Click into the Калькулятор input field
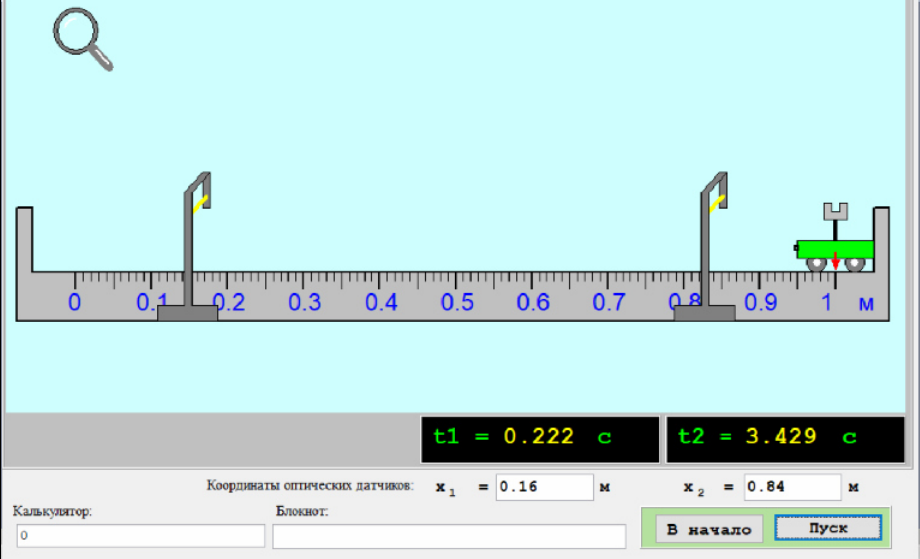 [x=141, y=536]
